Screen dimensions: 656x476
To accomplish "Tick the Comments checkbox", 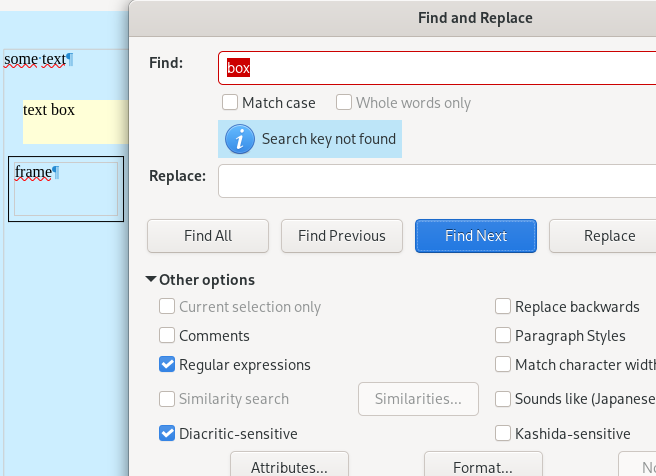I will (x=167, y=336).
